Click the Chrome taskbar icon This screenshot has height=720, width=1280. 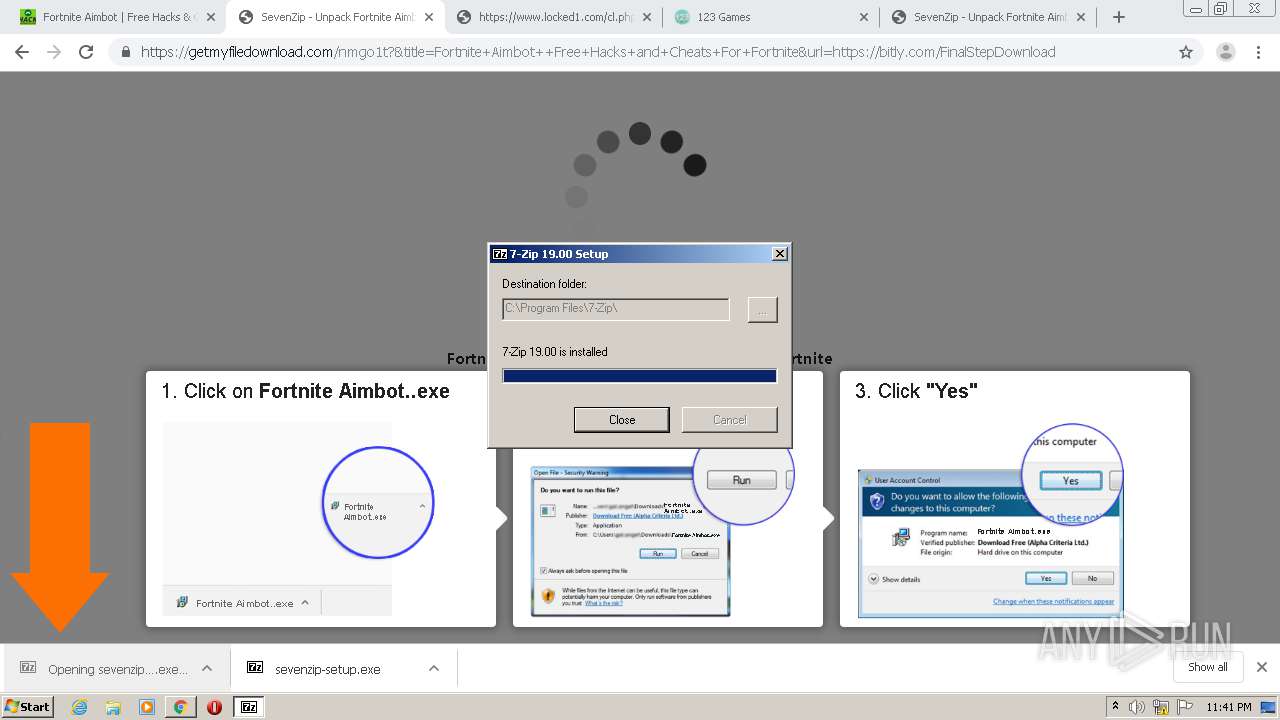180,707
